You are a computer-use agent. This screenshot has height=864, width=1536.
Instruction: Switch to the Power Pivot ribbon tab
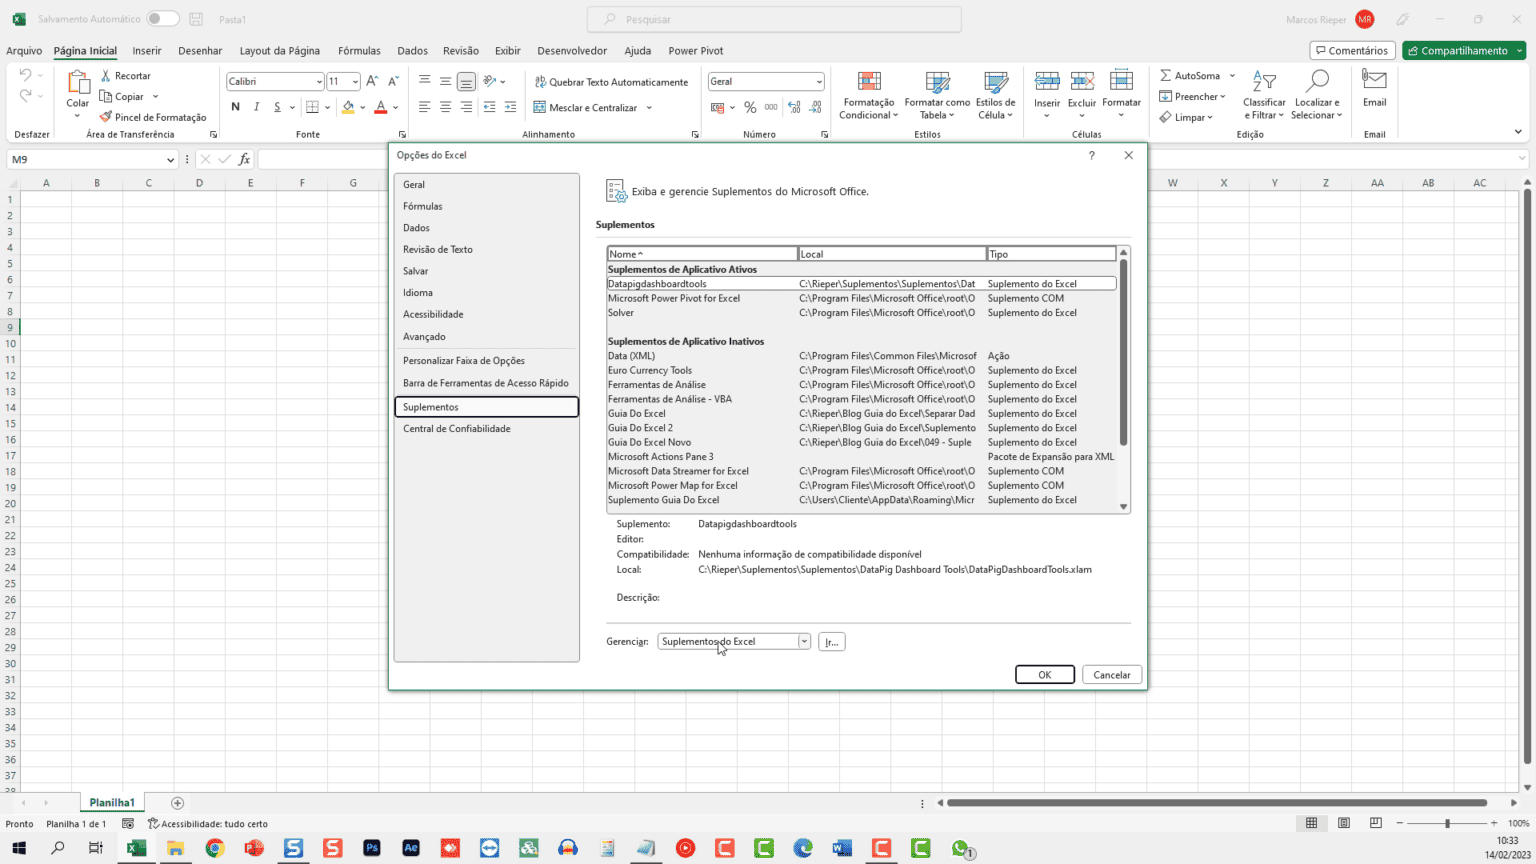click(695, 50)
